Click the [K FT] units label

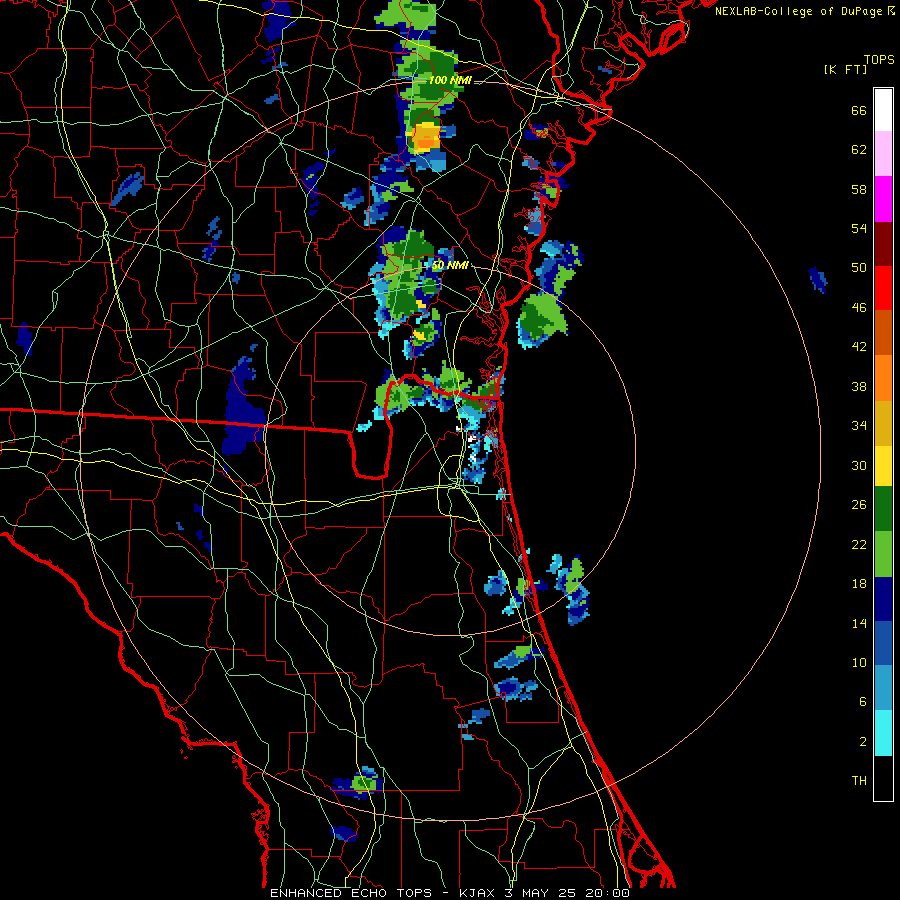(845, 70)
